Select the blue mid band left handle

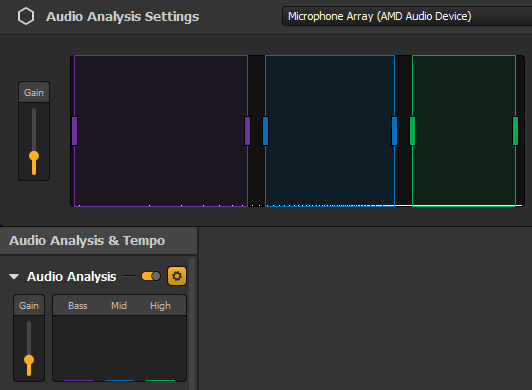click(266, 131)
